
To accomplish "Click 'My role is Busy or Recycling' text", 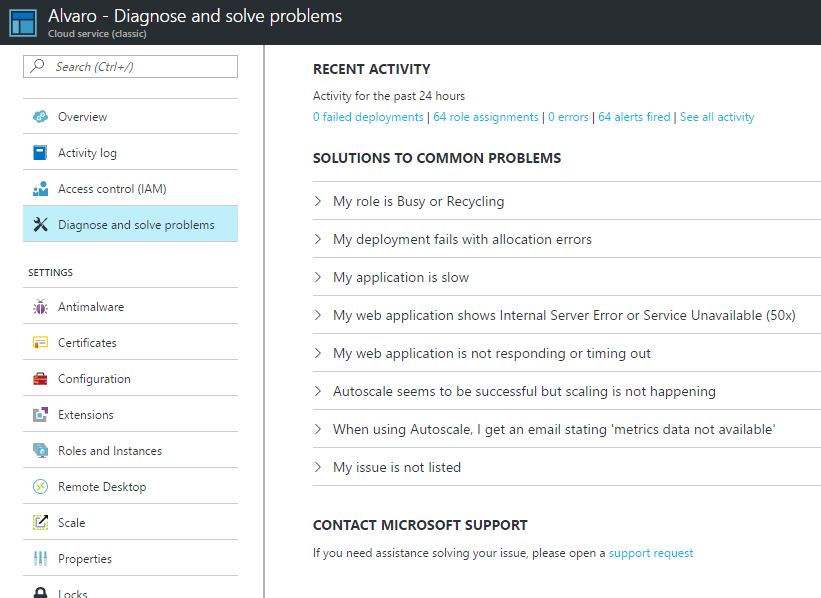I will click(418, 201).
